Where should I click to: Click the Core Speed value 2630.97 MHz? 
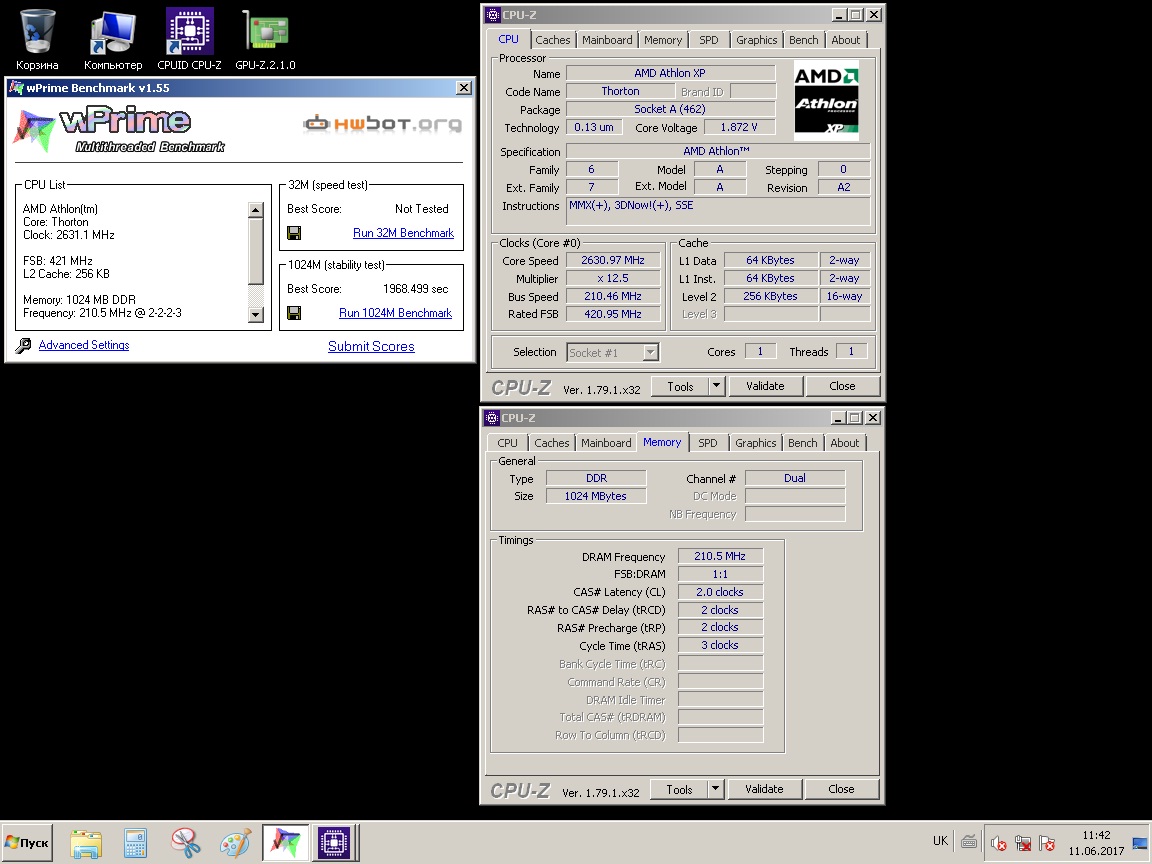[x=613, y=260]
